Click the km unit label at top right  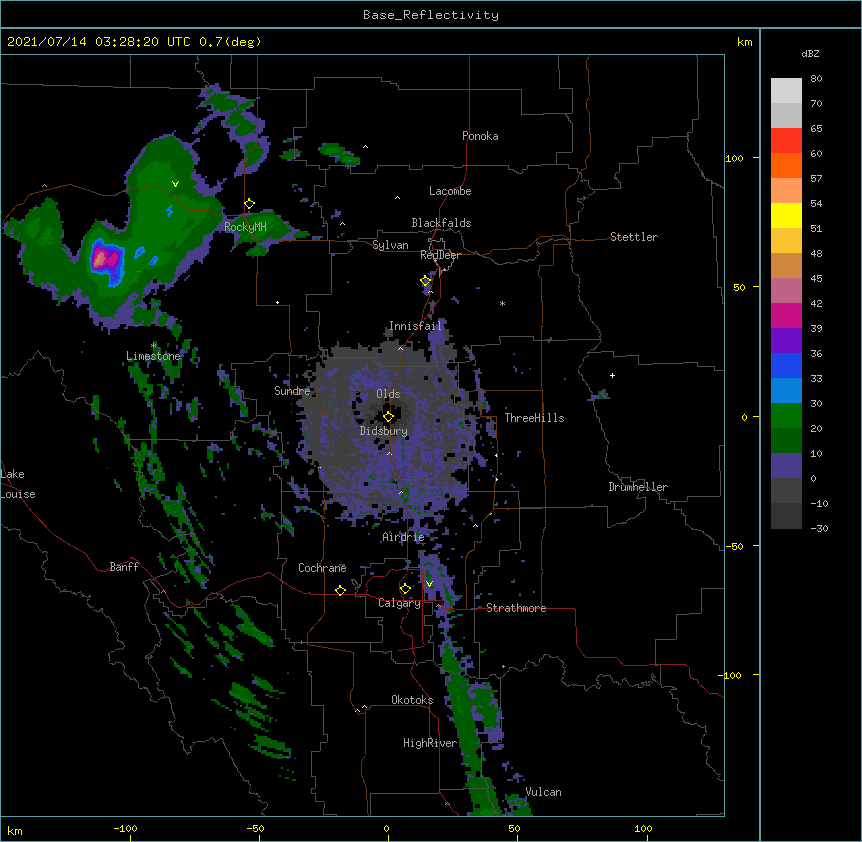pos(744,42)
